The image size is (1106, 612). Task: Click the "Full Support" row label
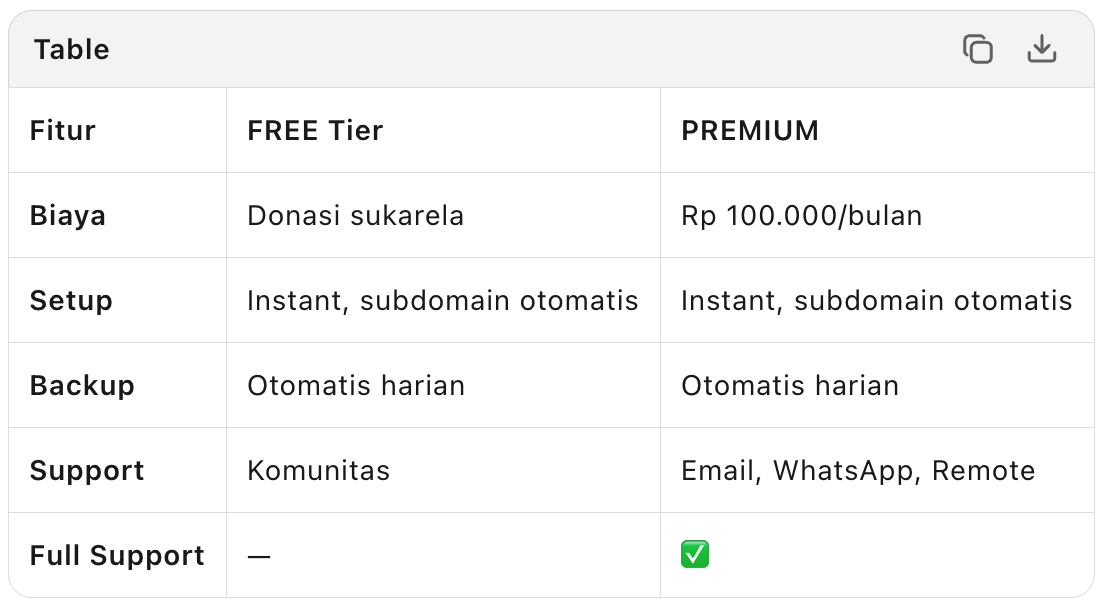tap(117, 555)
